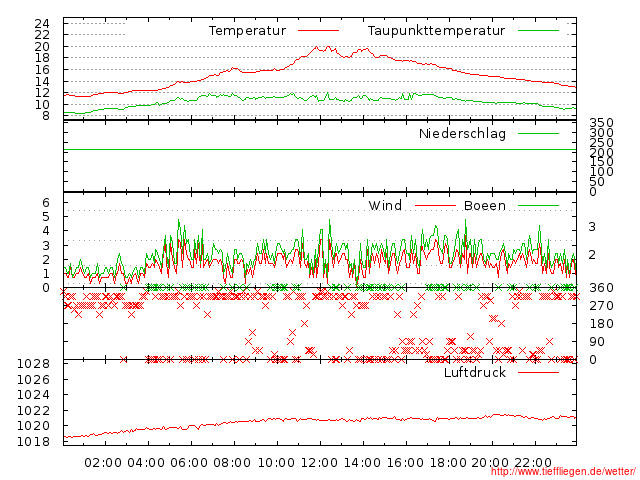The width and height of the screenshot is (640, 480).
Task: Select the Wind legend label
Action: coord(385,205)
